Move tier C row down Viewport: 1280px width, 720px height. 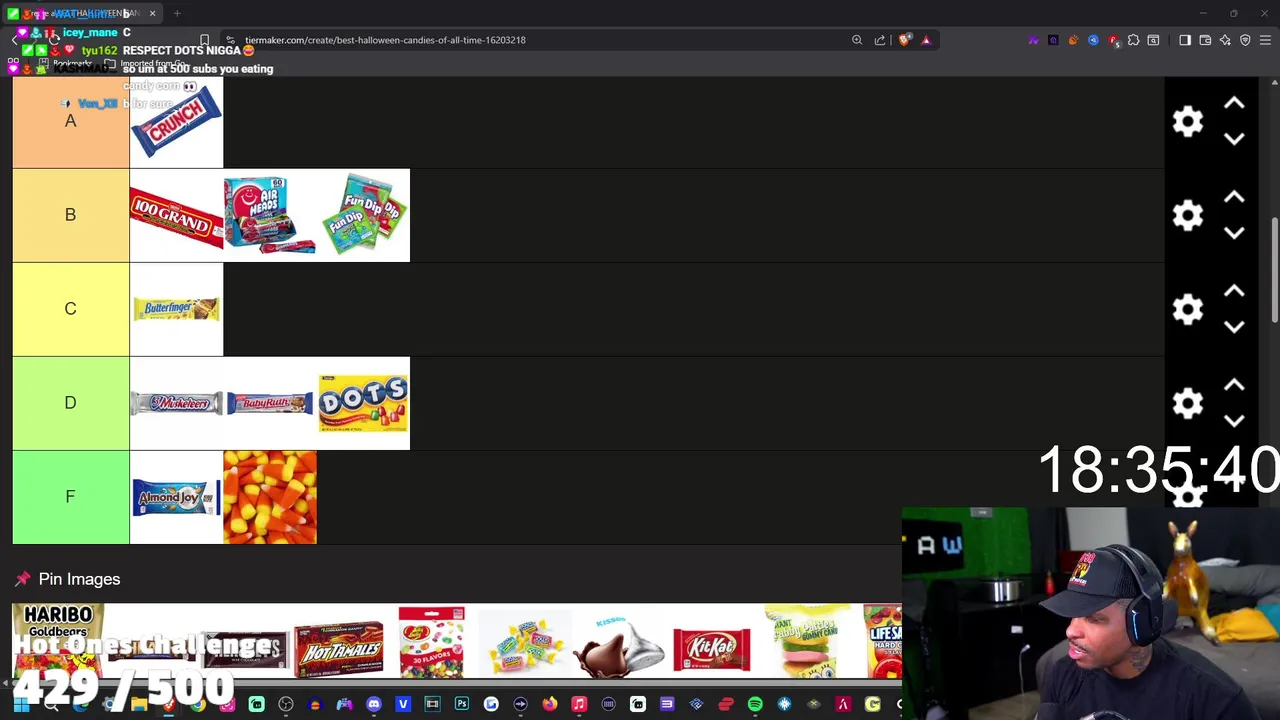tap(1234, 327)
